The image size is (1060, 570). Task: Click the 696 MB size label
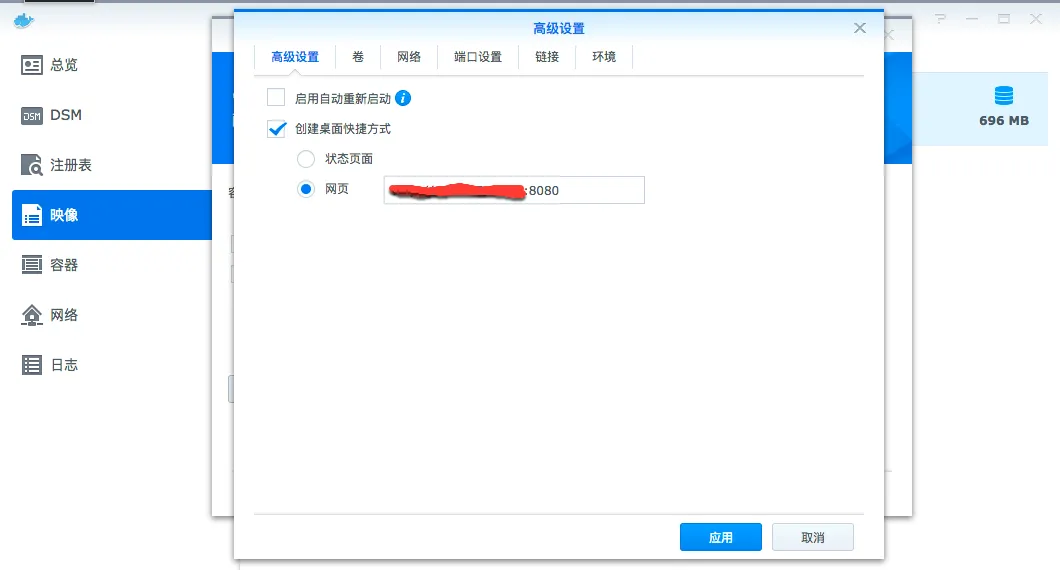point(1004,121)
